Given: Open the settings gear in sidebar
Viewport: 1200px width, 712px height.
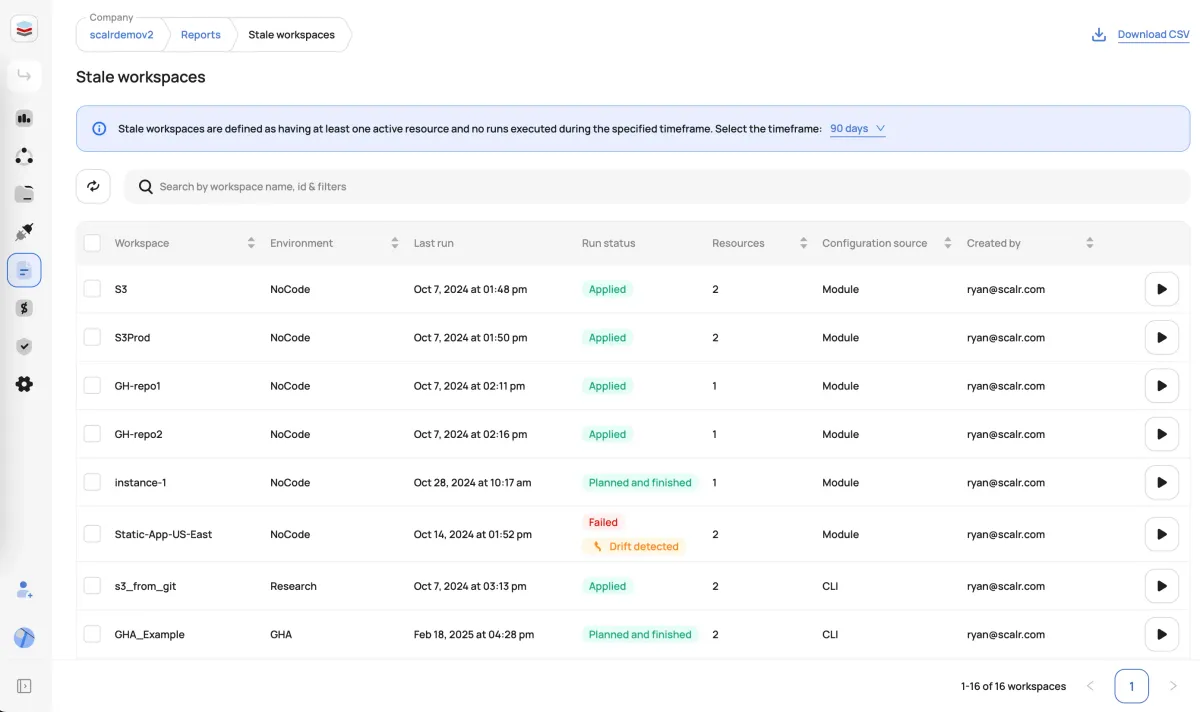Looking at the screenshot, I should pyautogui.click(x=24, y=384).
